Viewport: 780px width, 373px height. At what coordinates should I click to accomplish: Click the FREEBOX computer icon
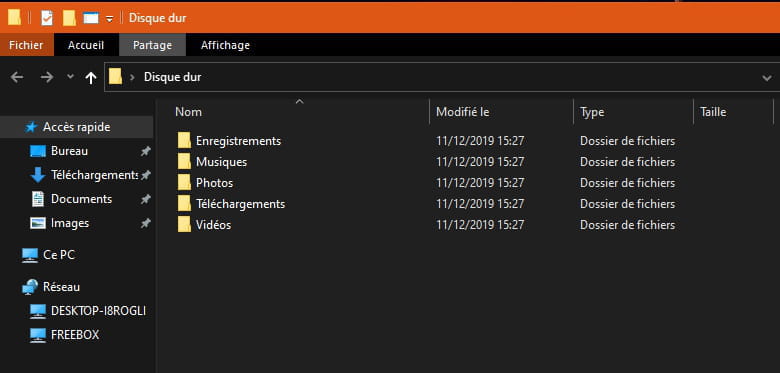coord(38,335)
